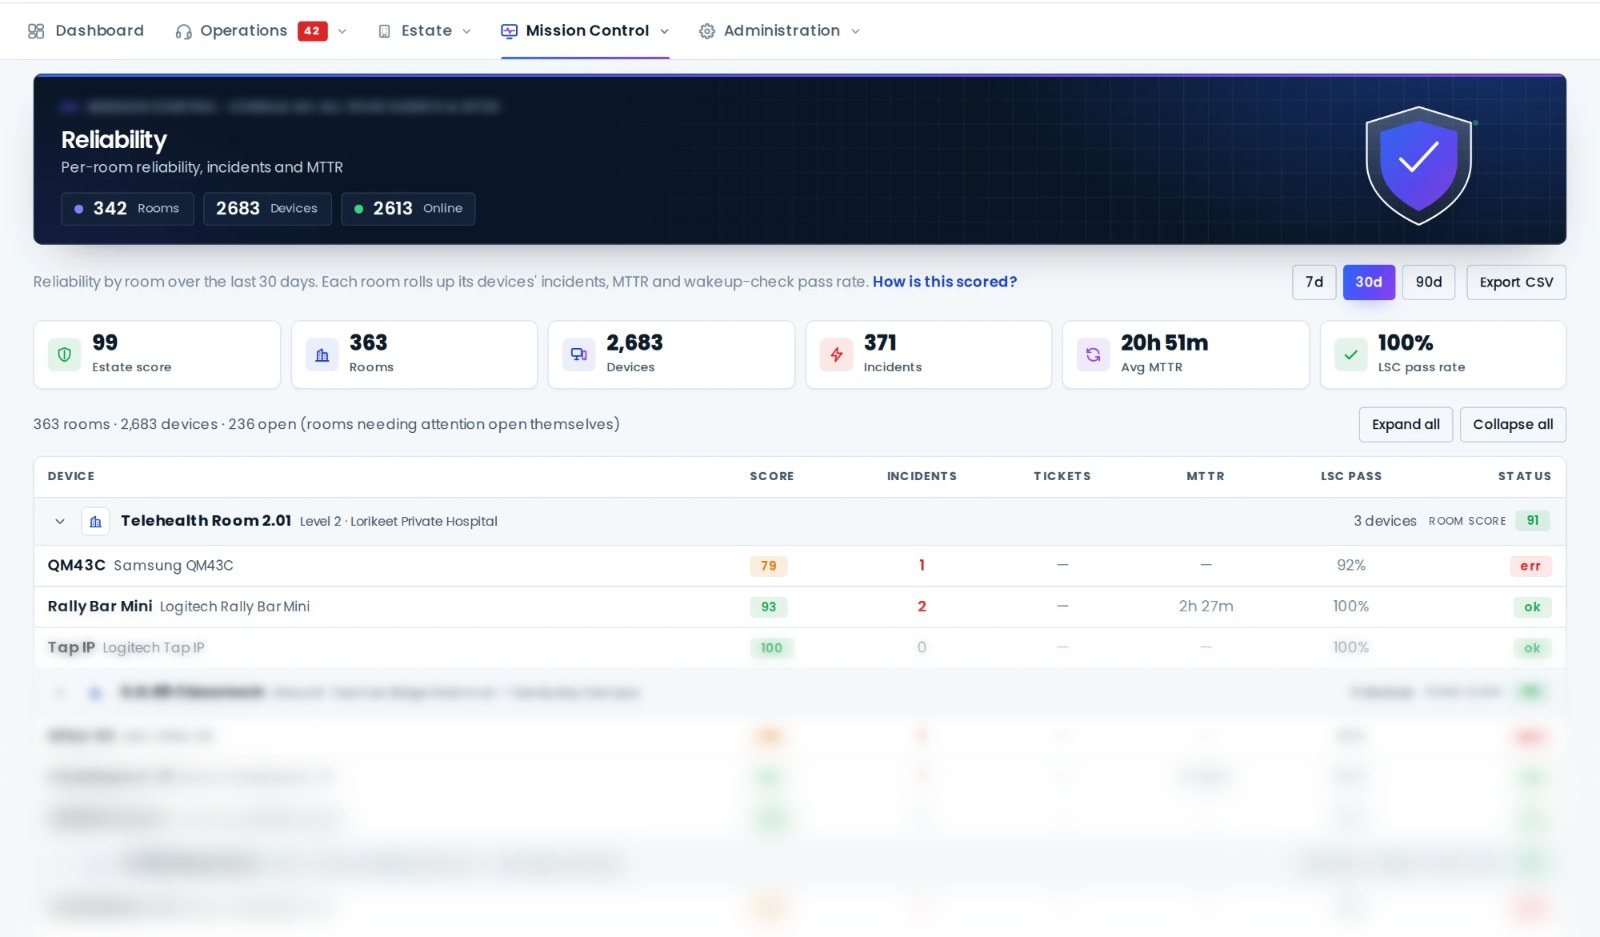
Task: Click the Mission Control monitor icon
Action: (x=509, y=31)
